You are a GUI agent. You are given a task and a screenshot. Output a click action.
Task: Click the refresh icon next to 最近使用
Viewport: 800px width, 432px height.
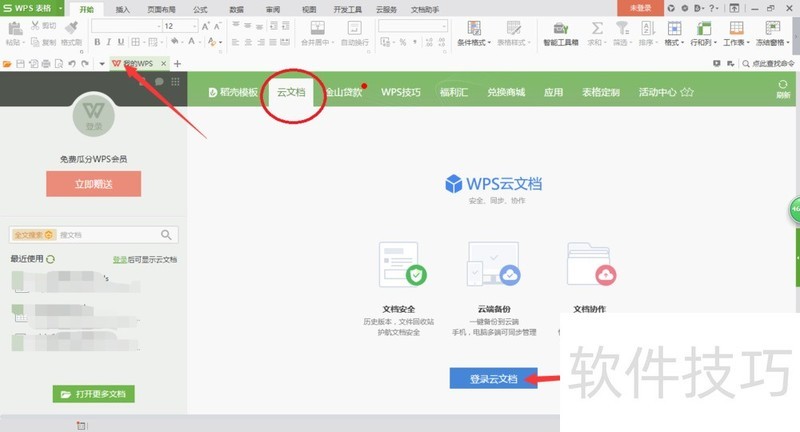tap(51, 259)
